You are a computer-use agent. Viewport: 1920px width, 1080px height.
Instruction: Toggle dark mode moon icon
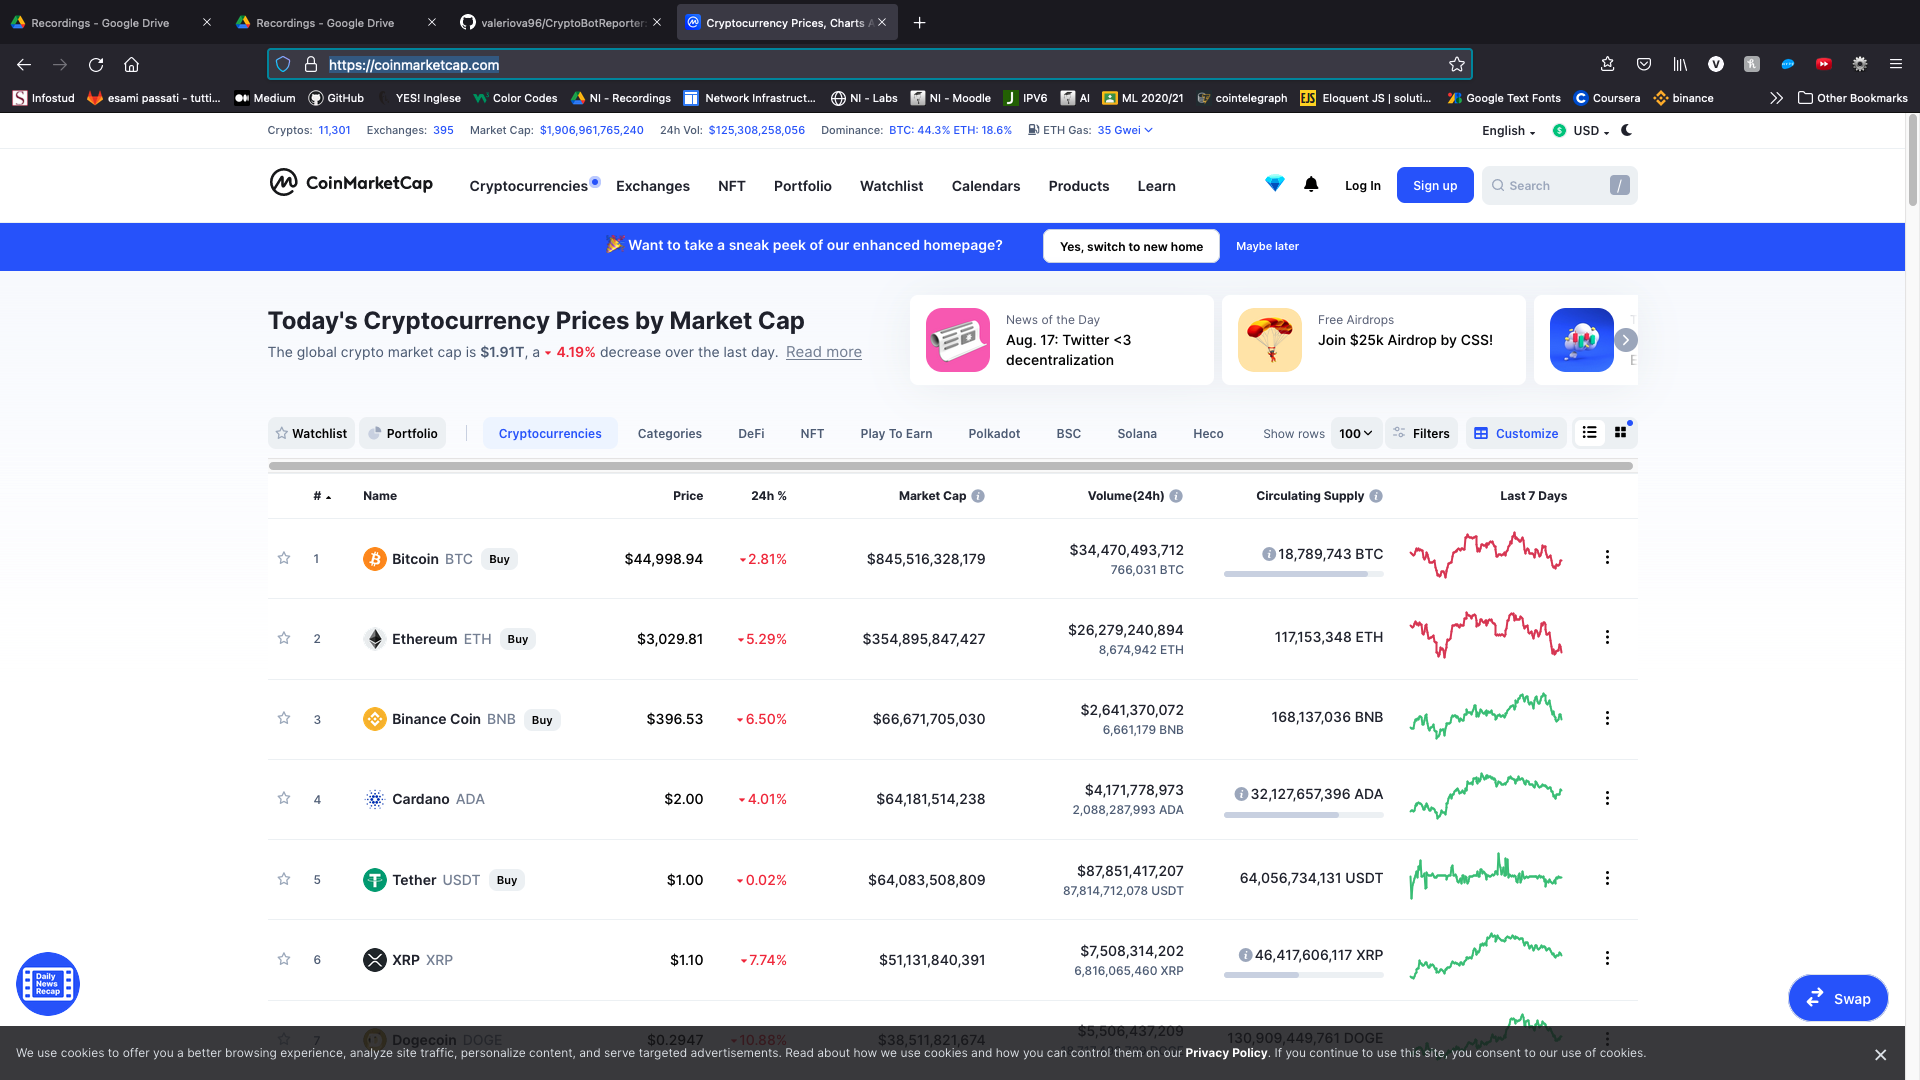[1627, 130]
